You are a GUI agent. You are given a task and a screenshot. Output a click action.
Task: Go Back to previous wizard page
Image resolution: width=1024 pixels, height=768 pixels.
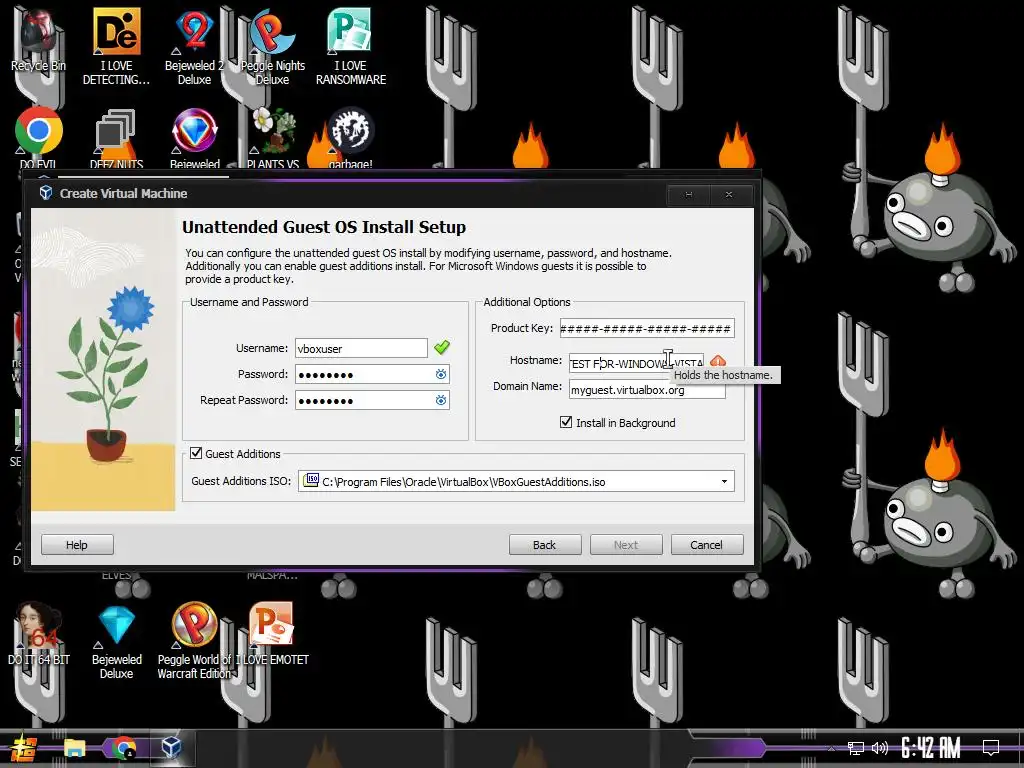[x=545, y=545]
